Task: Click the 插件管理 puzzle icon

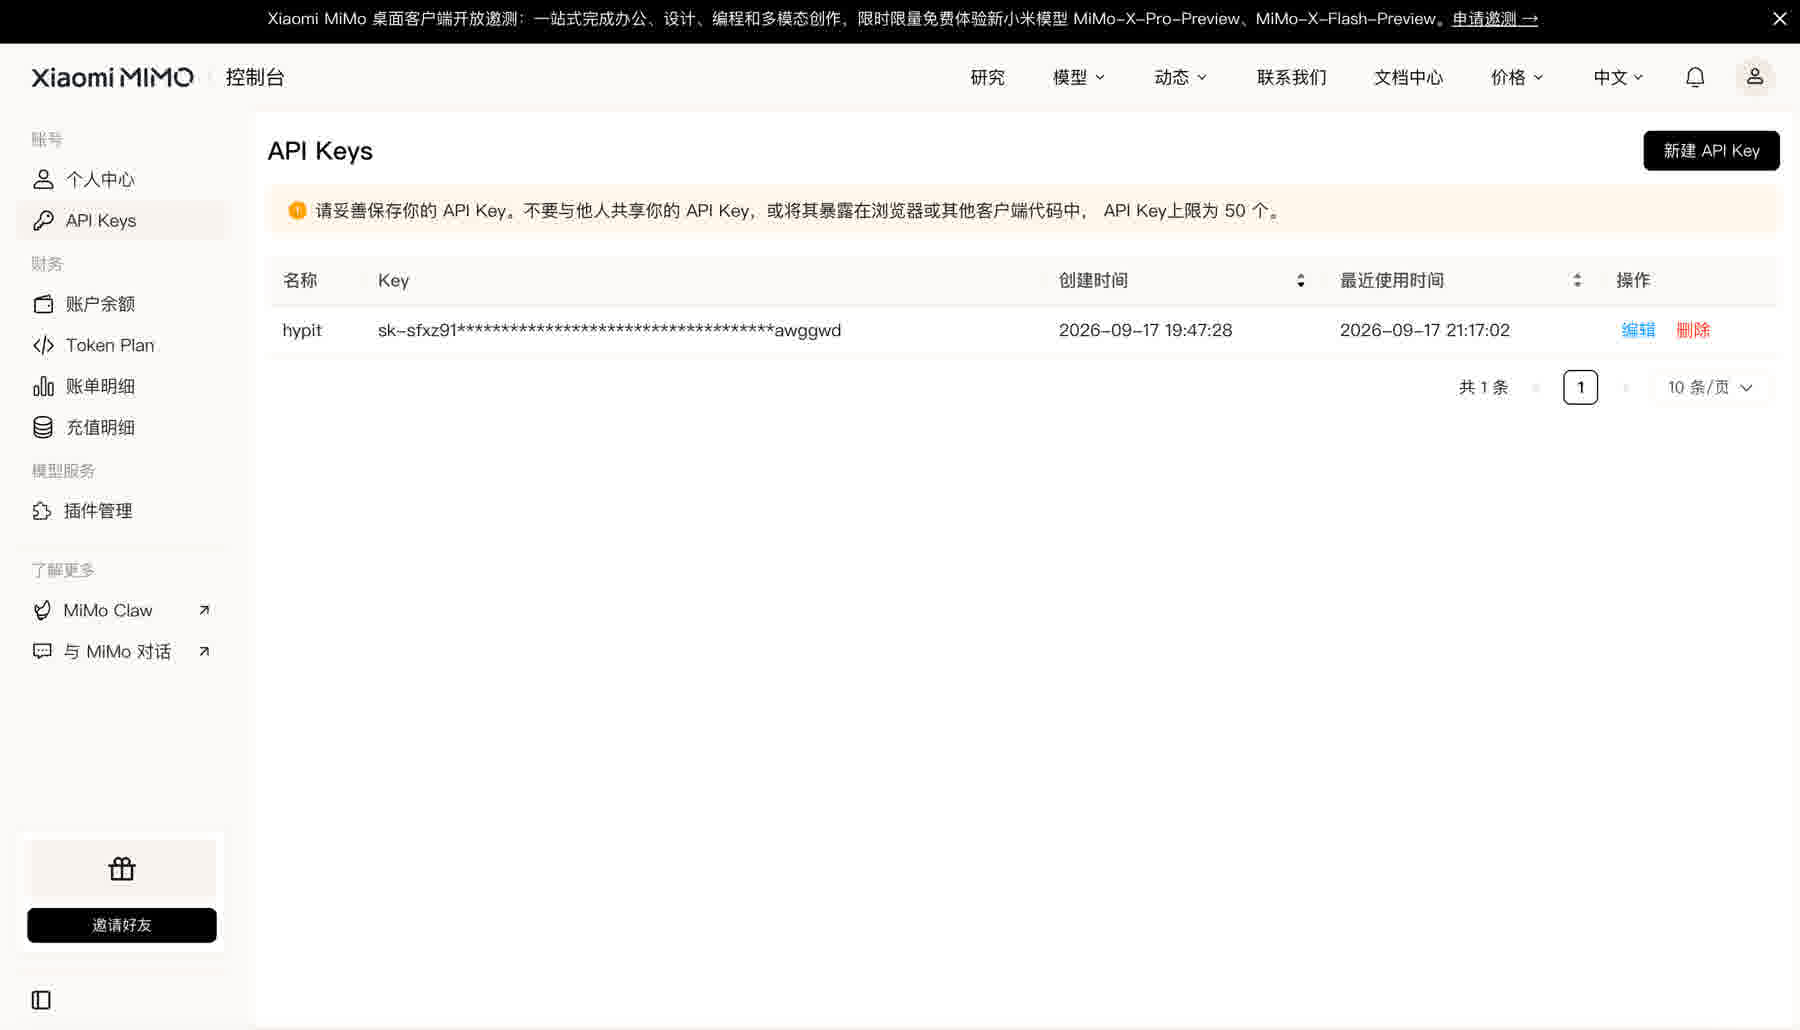Action: 42,511
